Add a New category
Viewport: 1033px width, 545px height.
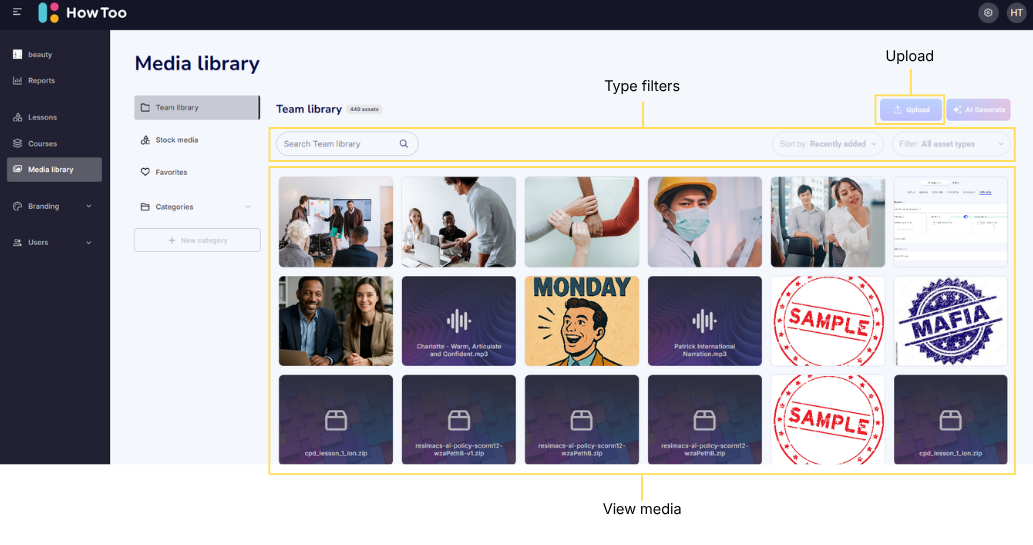coord(197,240)
